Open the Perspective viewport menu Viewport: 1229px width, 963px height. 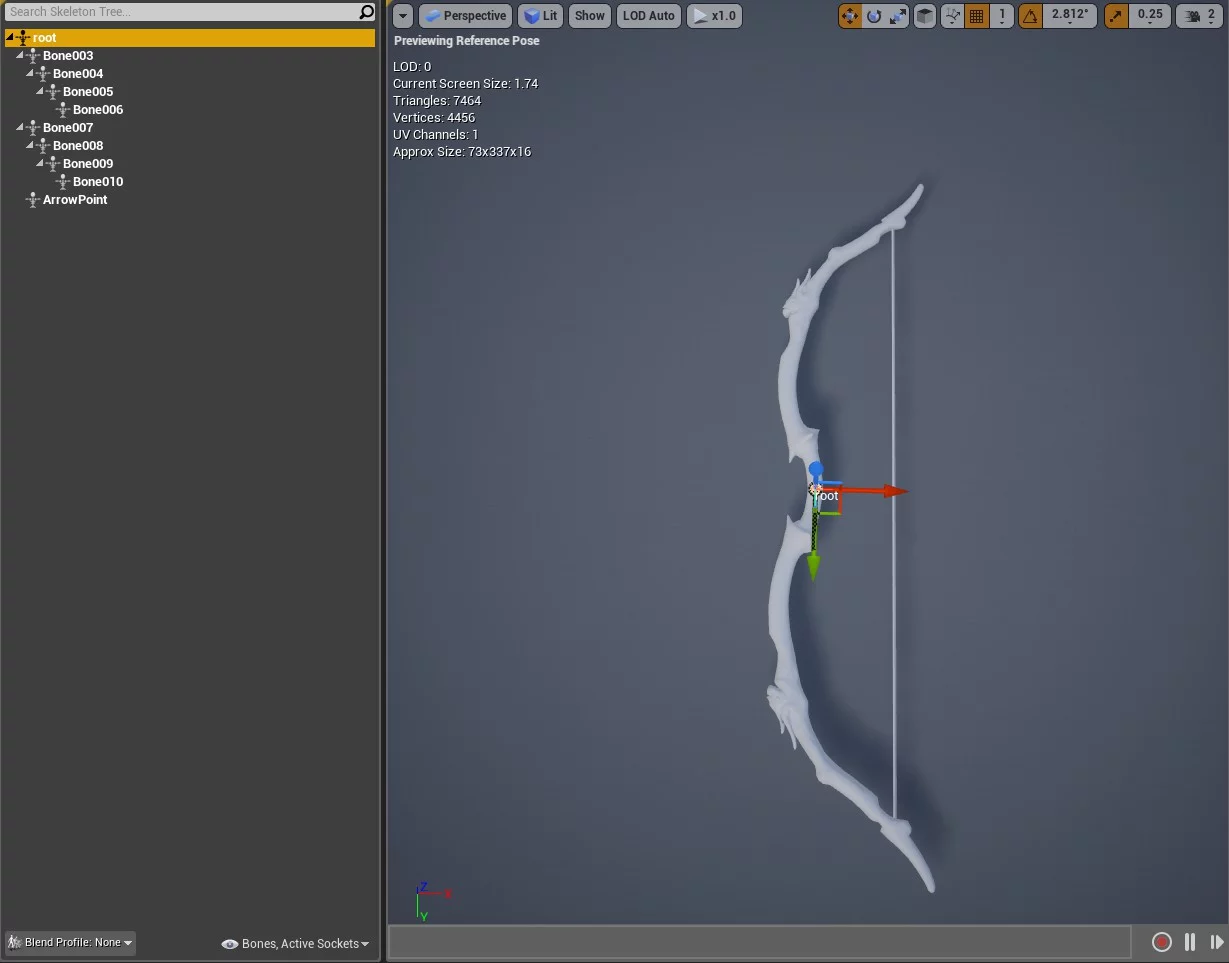tap(465, 16)
